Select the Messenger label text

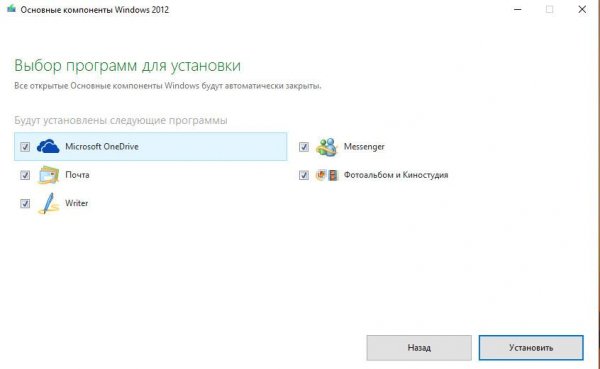(x=364, y=147)
